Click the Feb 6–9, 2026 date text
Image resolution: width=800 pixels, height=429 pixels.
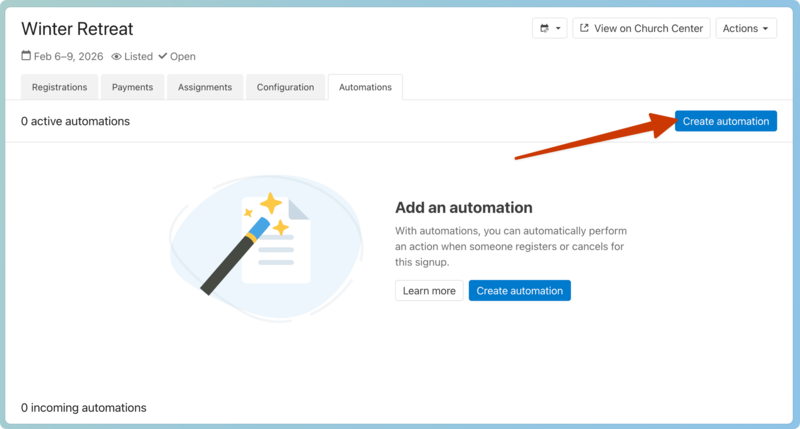(x=68, y=57)
